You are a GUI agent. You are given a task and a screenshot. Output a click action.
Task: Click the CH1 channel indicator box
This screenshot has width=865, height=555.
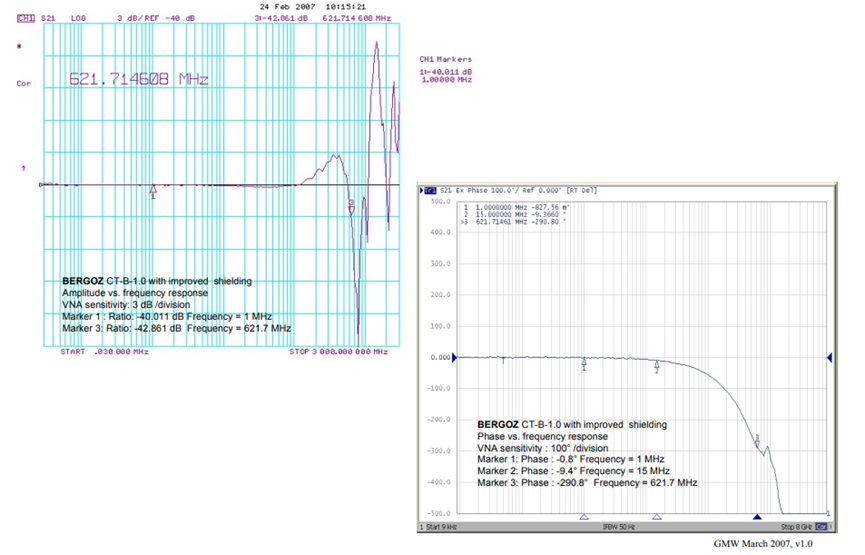tap(24, 18)
